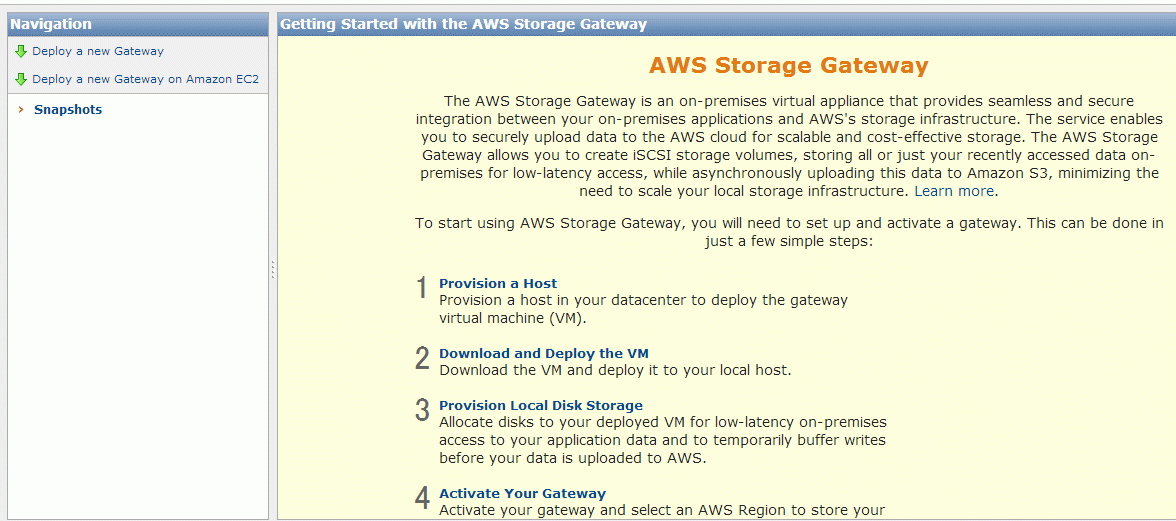Click the dotted splitter handle between panels

pos(273,270)
